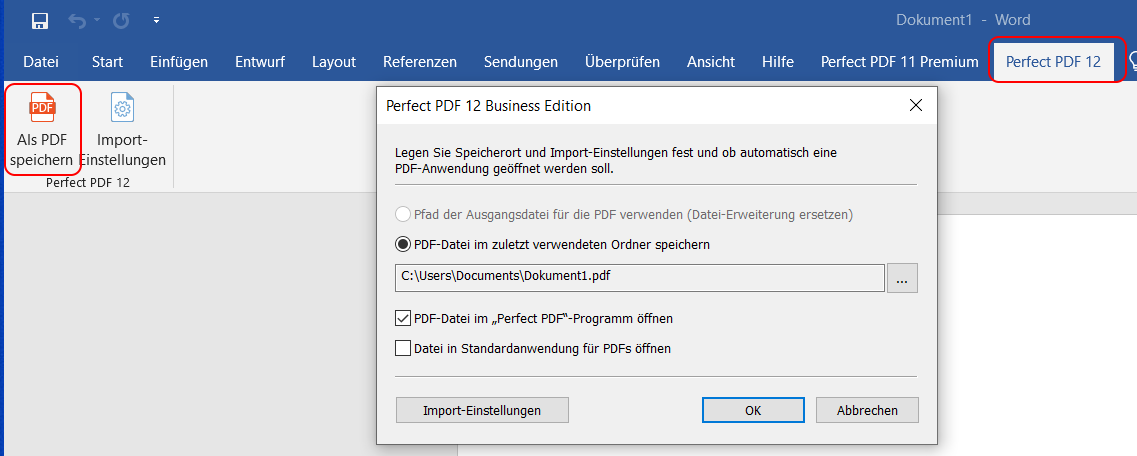Select the Ansicht tab

click(x=711, y=62)
